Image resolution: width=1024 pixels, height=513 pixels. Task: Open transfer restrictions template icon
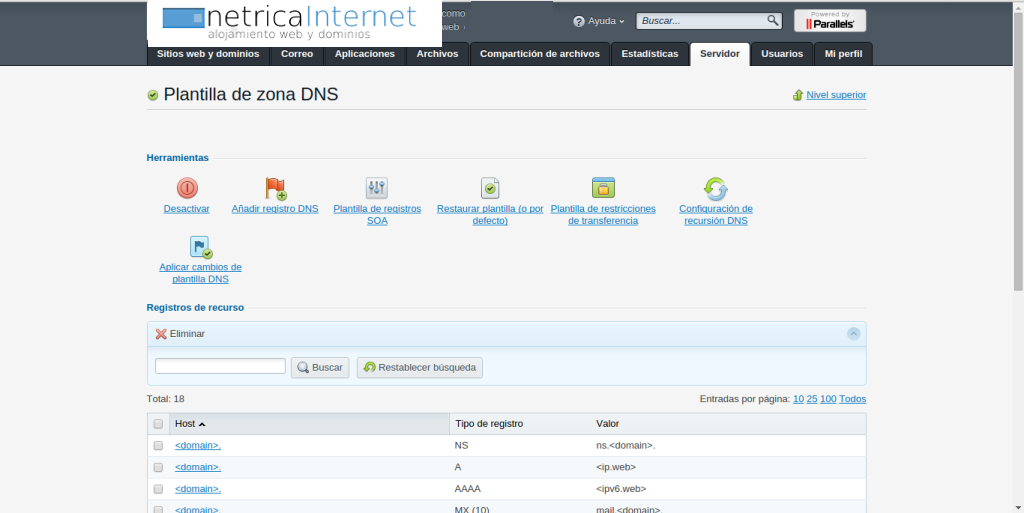point(603,188)
